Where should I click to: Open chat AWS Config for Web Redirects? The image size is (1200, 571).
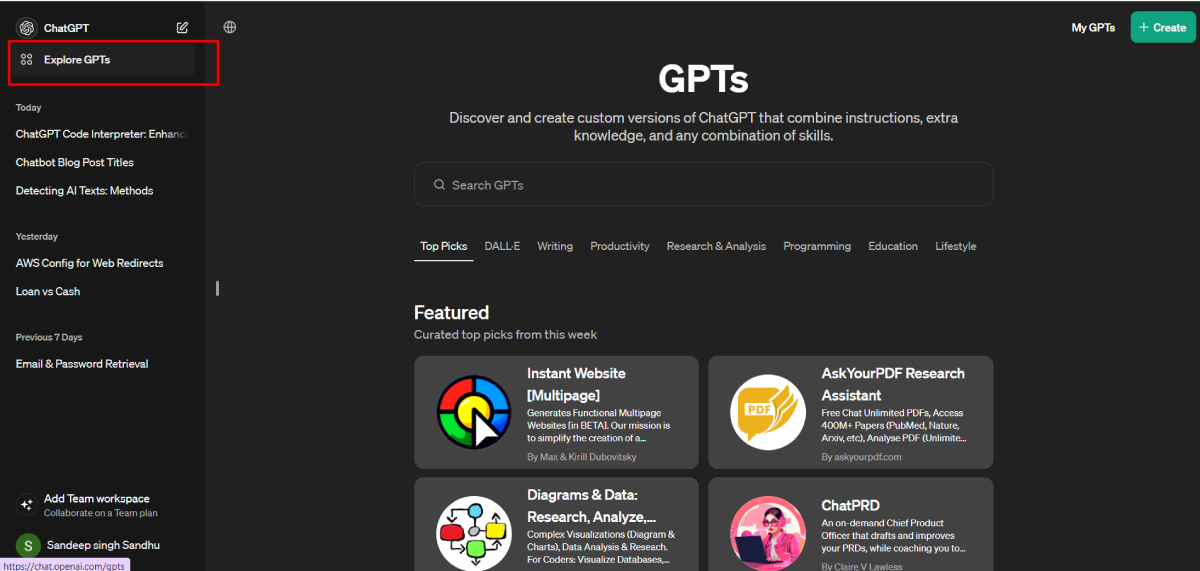89,263
